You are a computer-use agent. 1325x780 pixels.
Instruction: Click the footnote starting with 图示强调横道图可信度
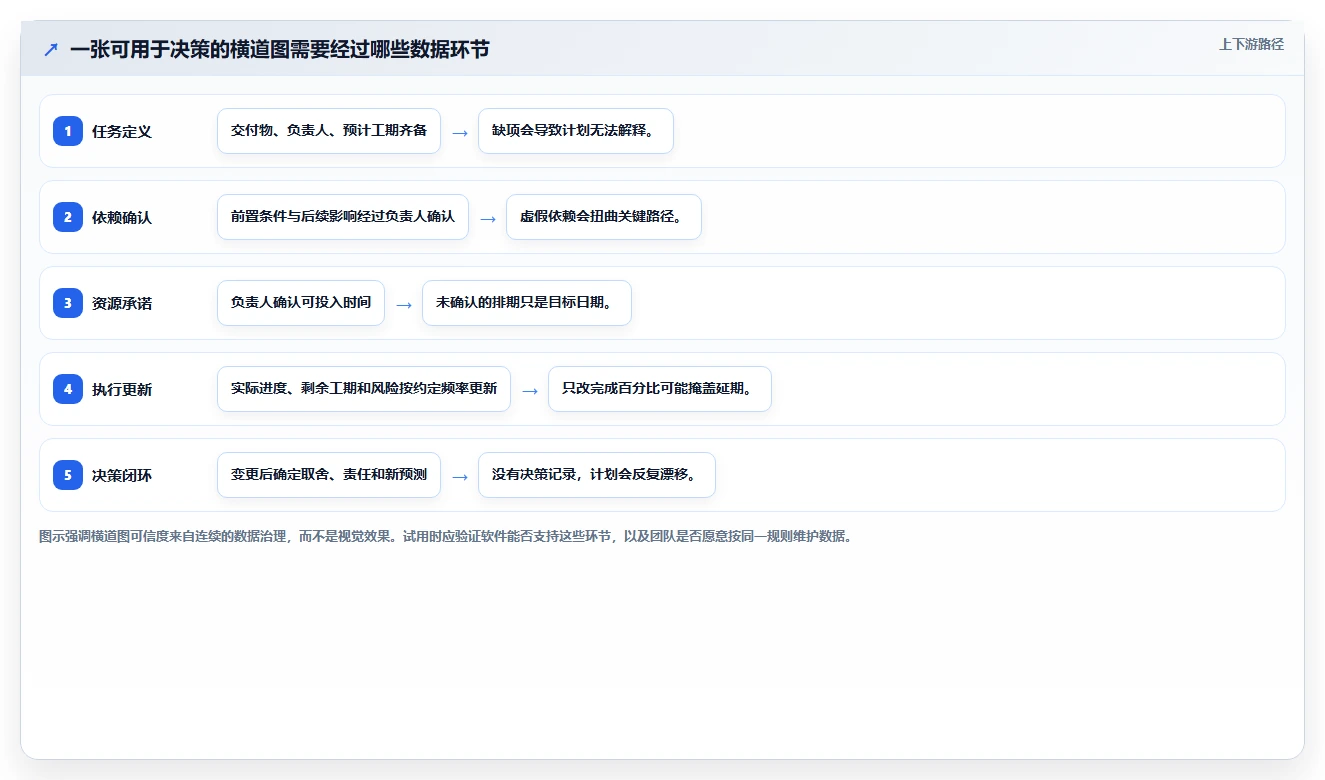(445, 536)
